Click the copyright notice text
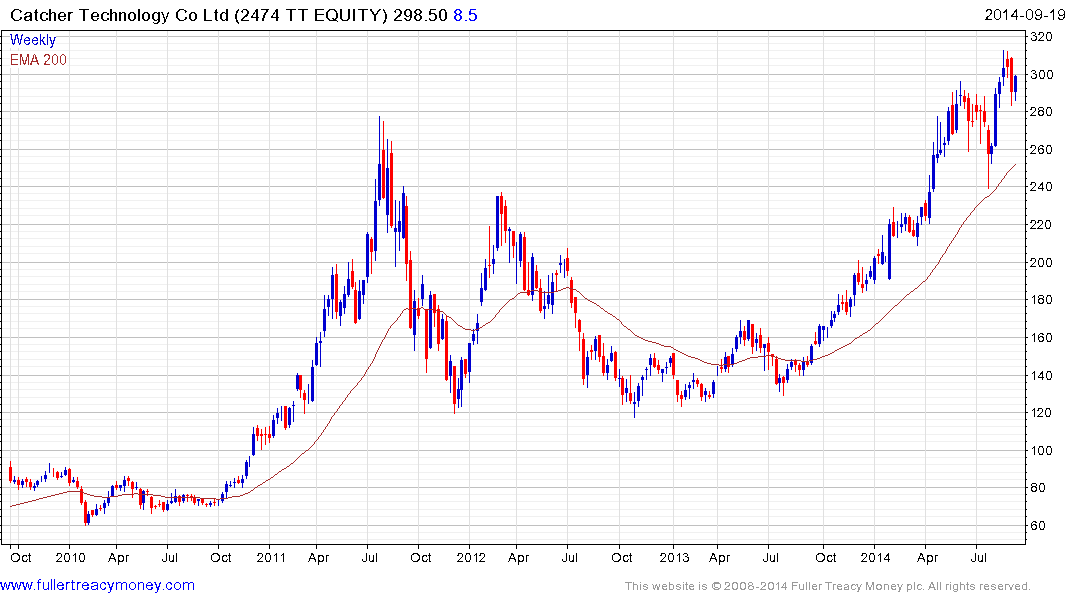This screenshot has height=600, width=1075. tap(828, 586)
